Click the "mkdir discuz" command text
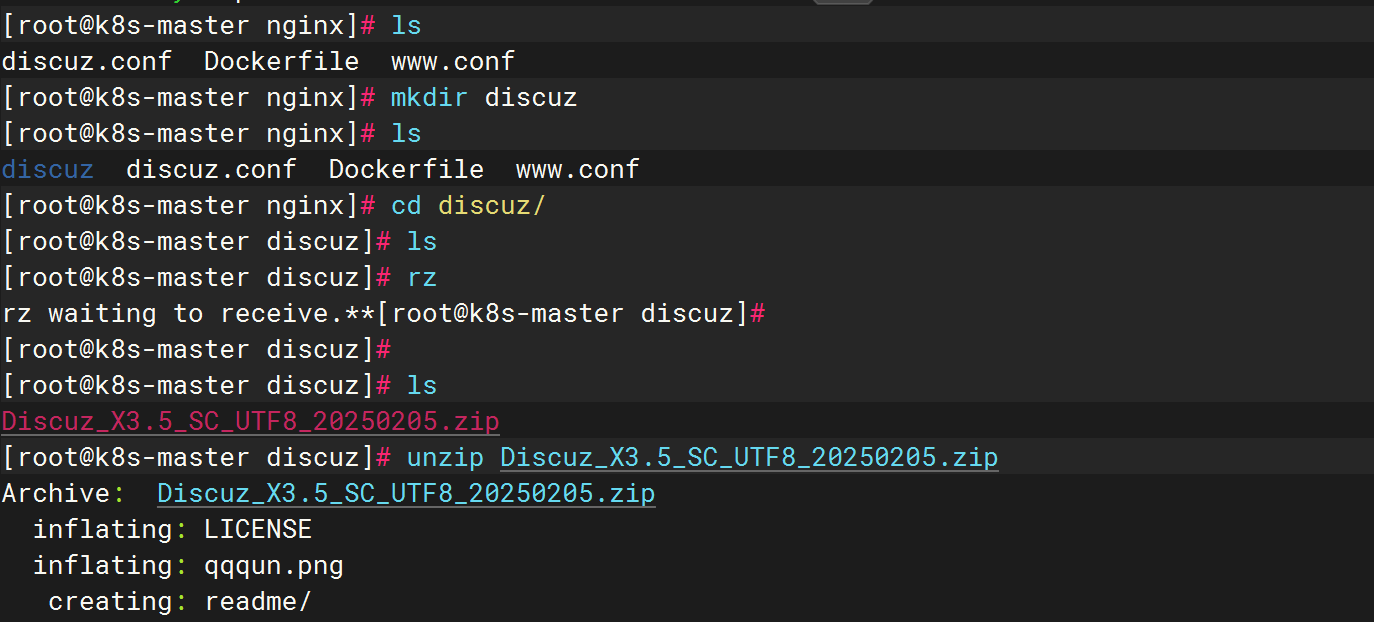Image resolution: width=1374 pixels, height=622 pixels. point(484,97)
